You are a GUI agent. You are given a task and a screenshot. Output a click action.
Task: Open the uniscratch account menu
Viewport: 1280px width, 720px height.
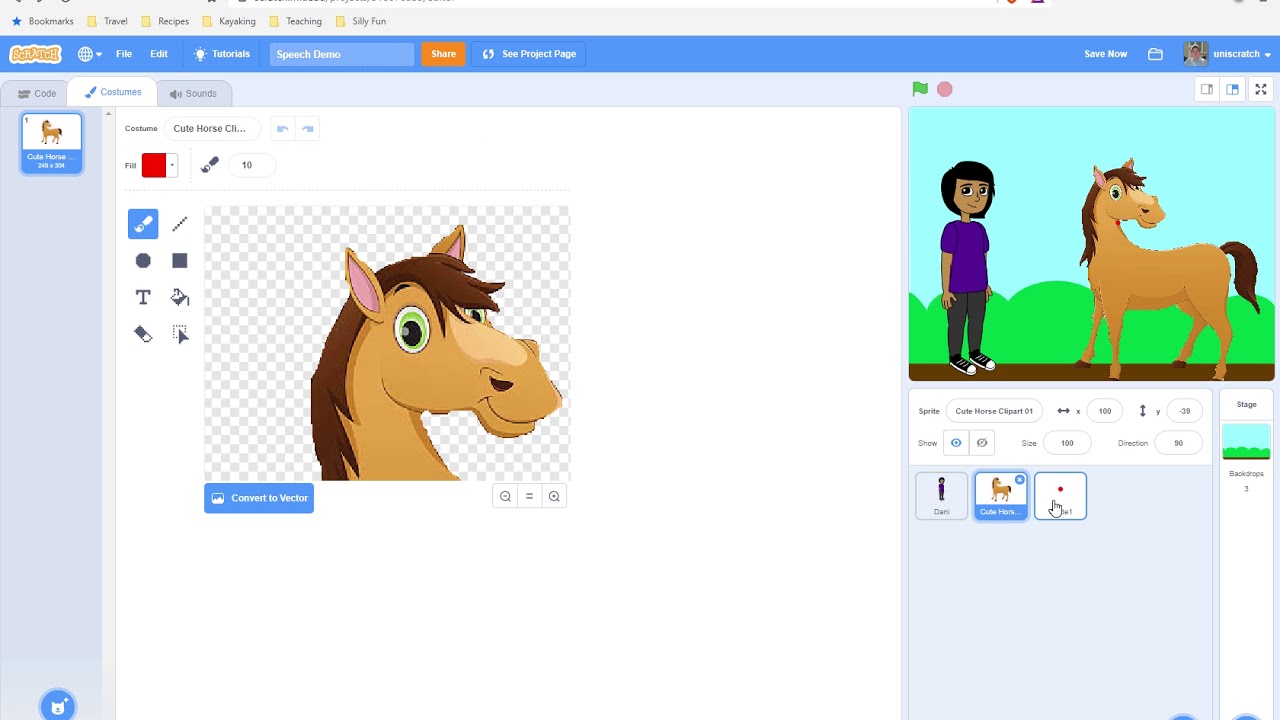(x=1227, y=54)
